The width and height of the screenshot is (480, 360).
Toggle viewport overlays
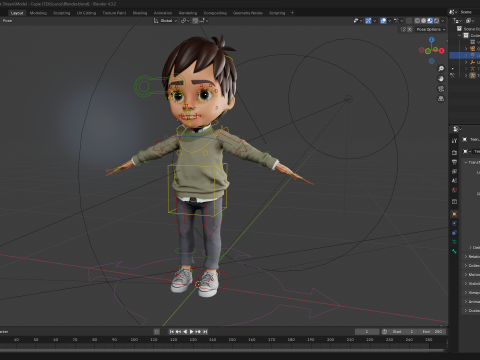point(383,21)
